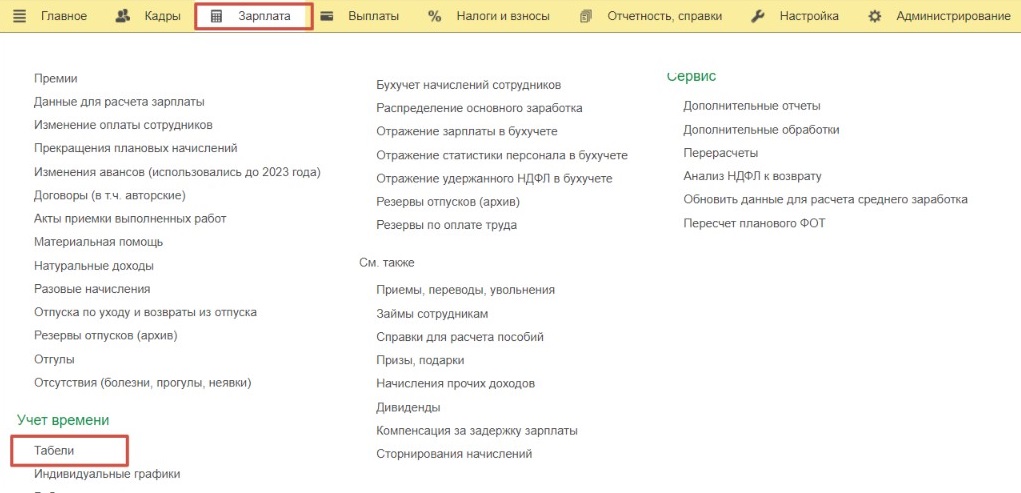The height and width of the screenshot is (493, 1021).
Task: Click the wrench icon for Настройка
Action: tap(758, 16)
